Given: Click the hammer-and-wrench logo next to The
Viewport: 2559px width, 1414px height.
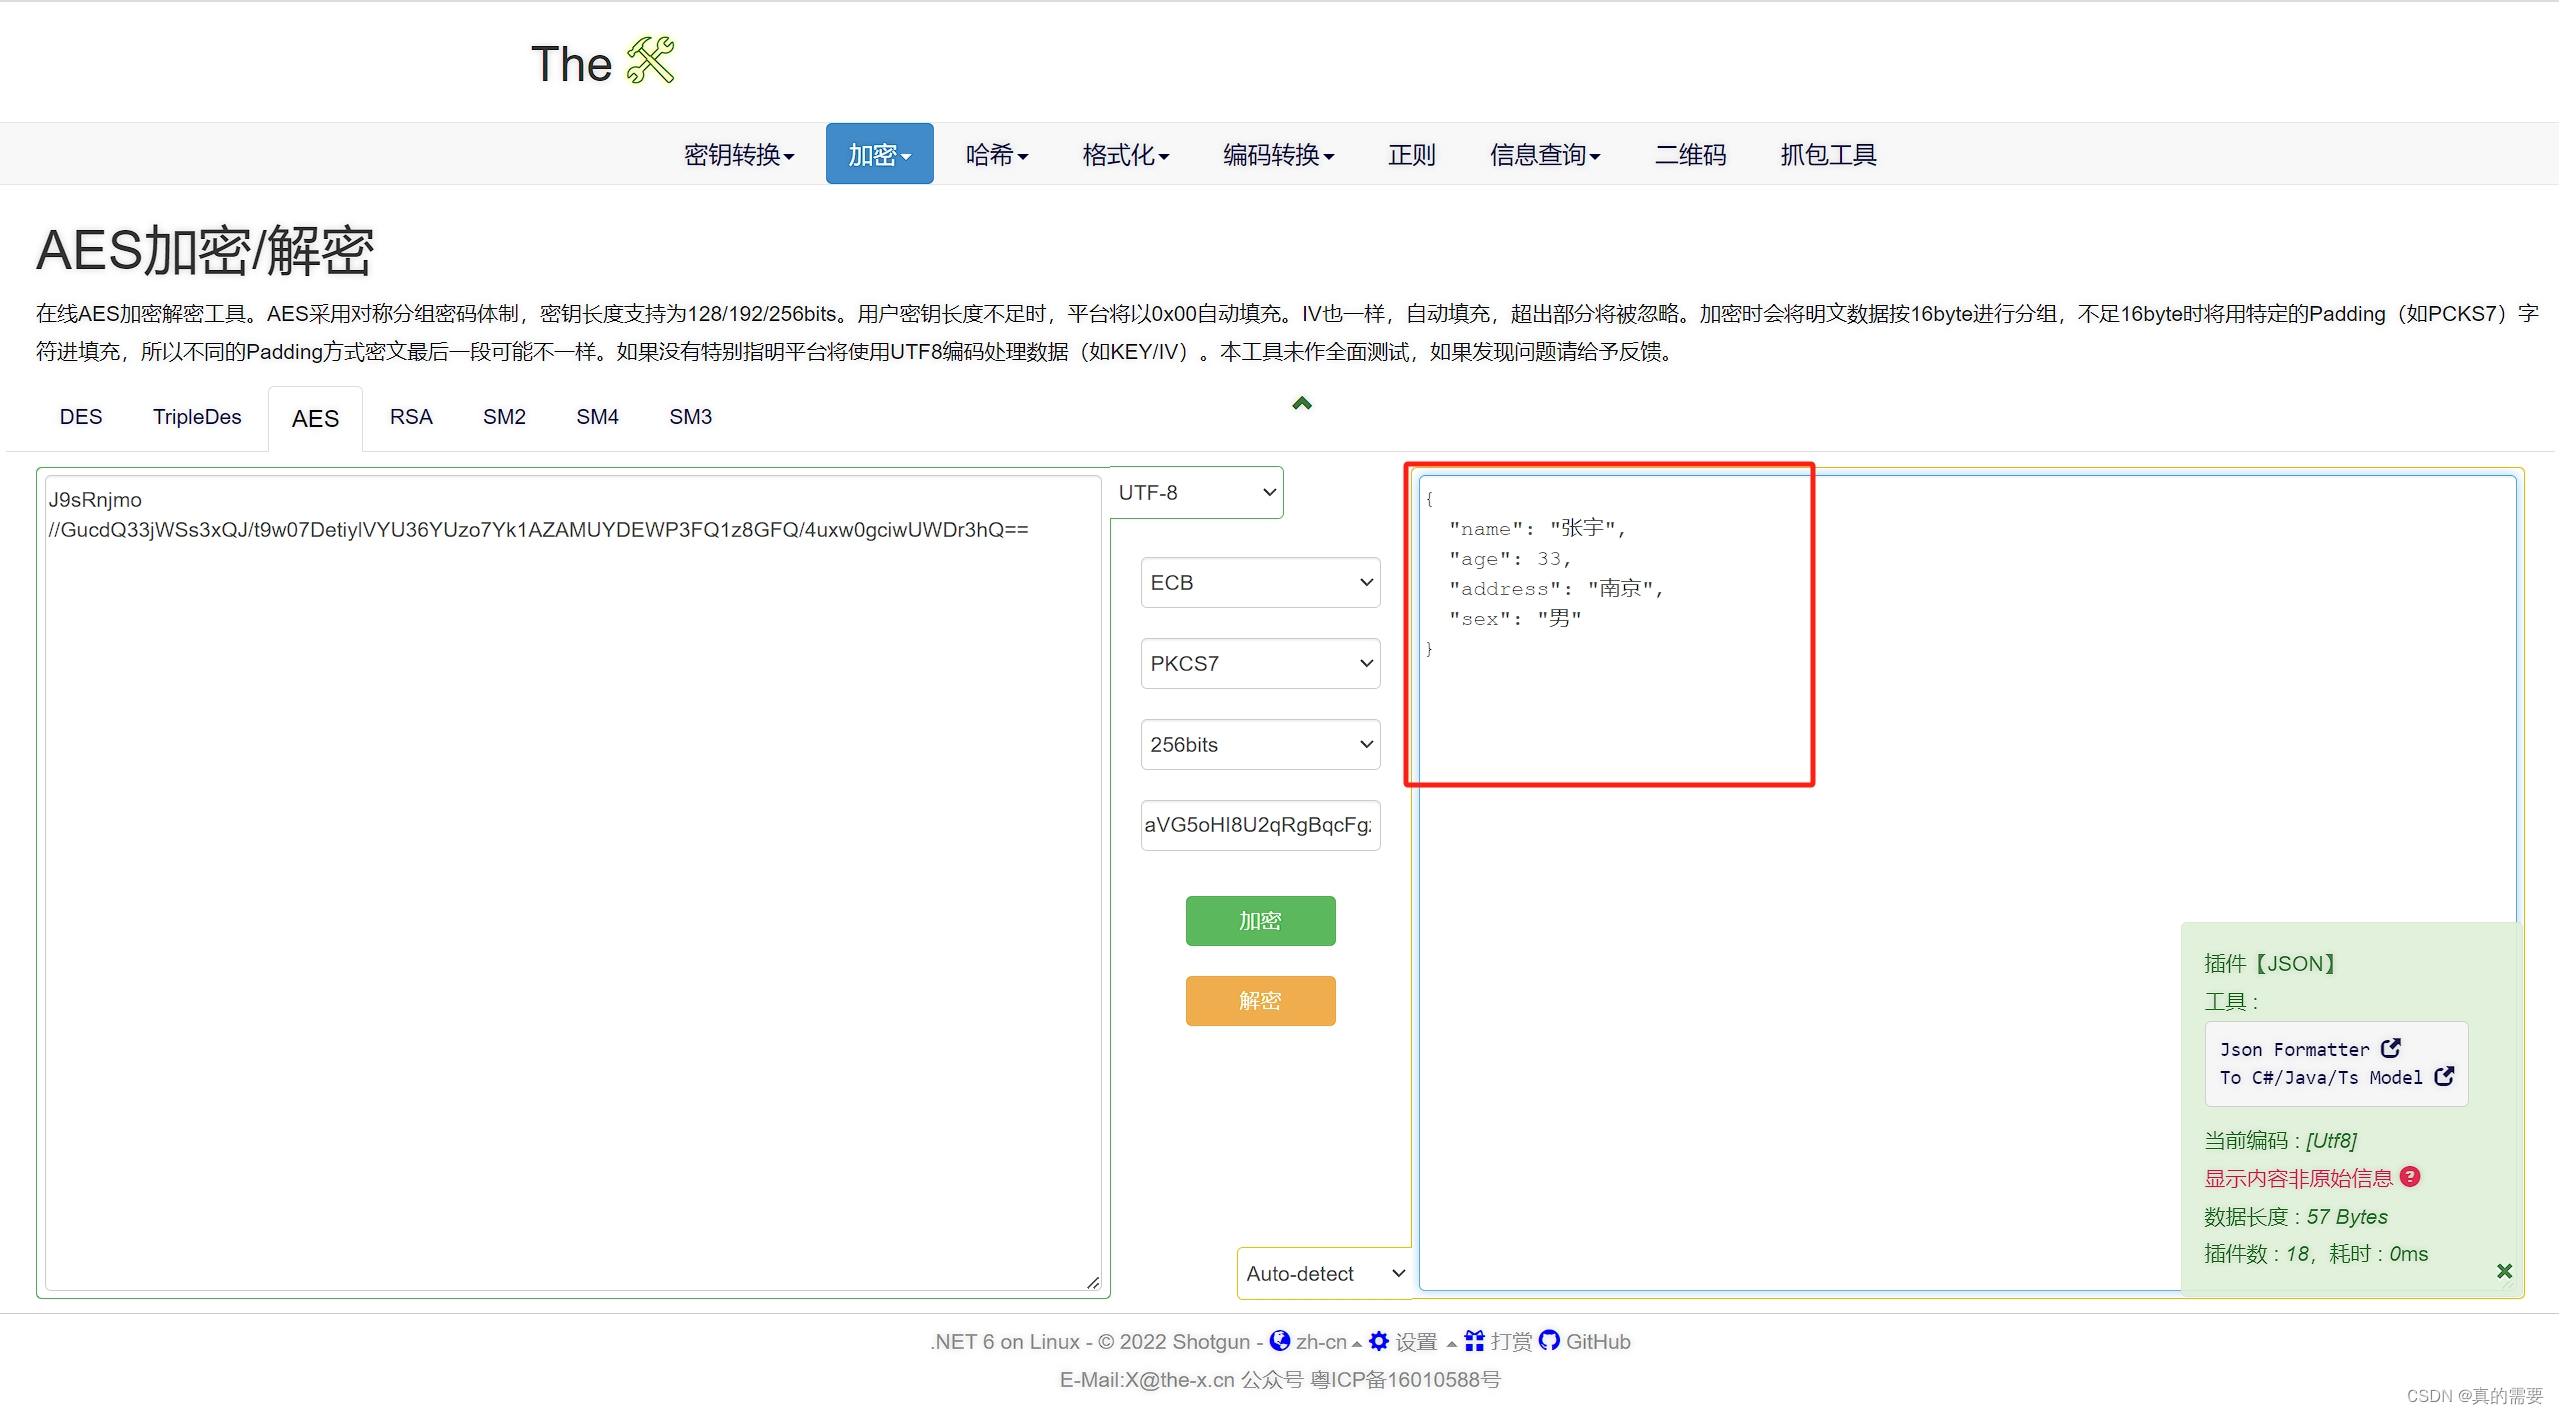Looking at the screenshot, I should point(650,62).
